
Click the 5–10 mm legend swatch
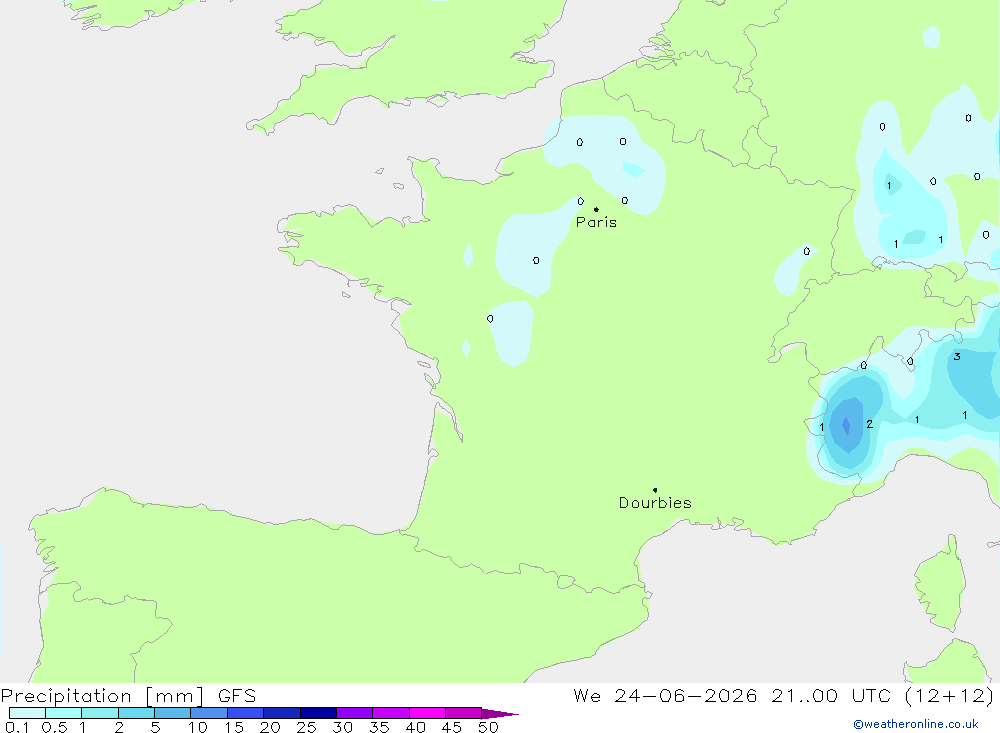point(172,713)
